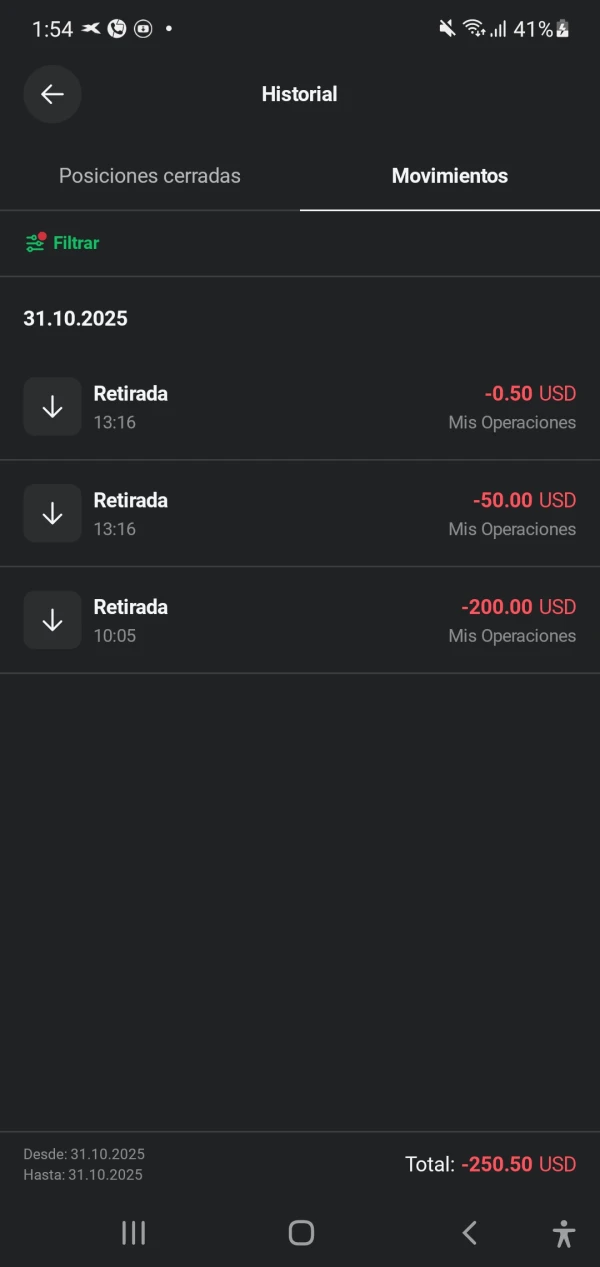Open the Filtrar filter sliders icon
Screen dimensions: 600x1267
pyautogui.click(x=35, y=243)
